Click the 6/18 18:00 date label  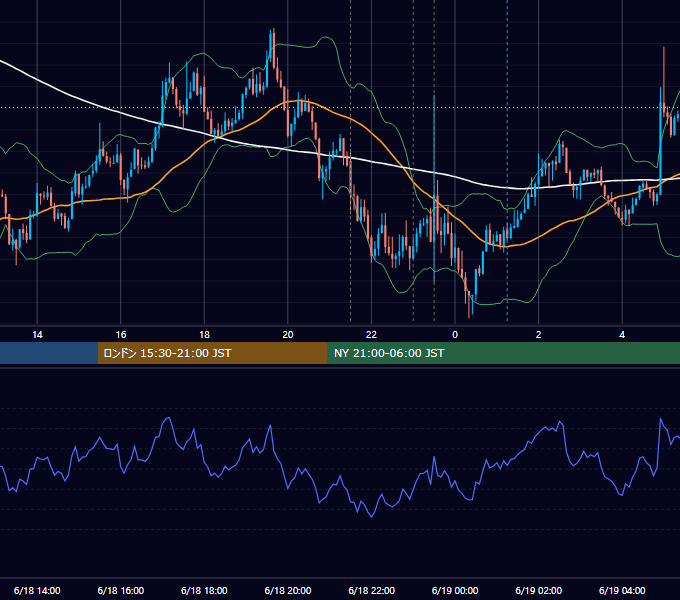click(204, 590)
